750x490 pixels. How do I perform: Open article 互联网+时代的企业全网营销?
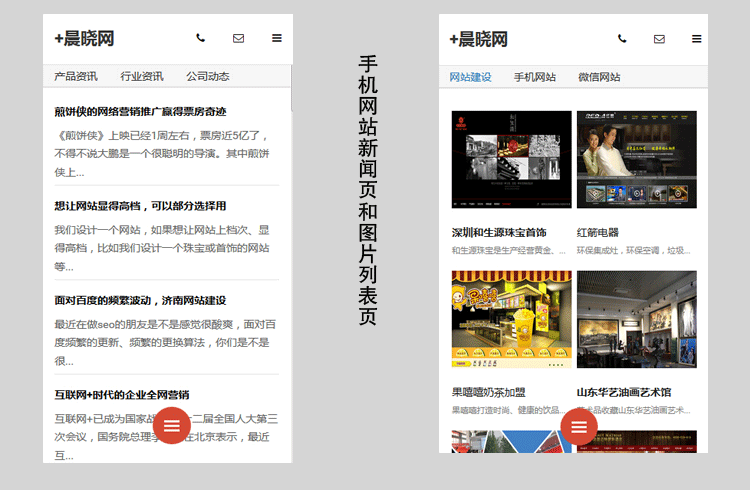[x=121, y=394]
